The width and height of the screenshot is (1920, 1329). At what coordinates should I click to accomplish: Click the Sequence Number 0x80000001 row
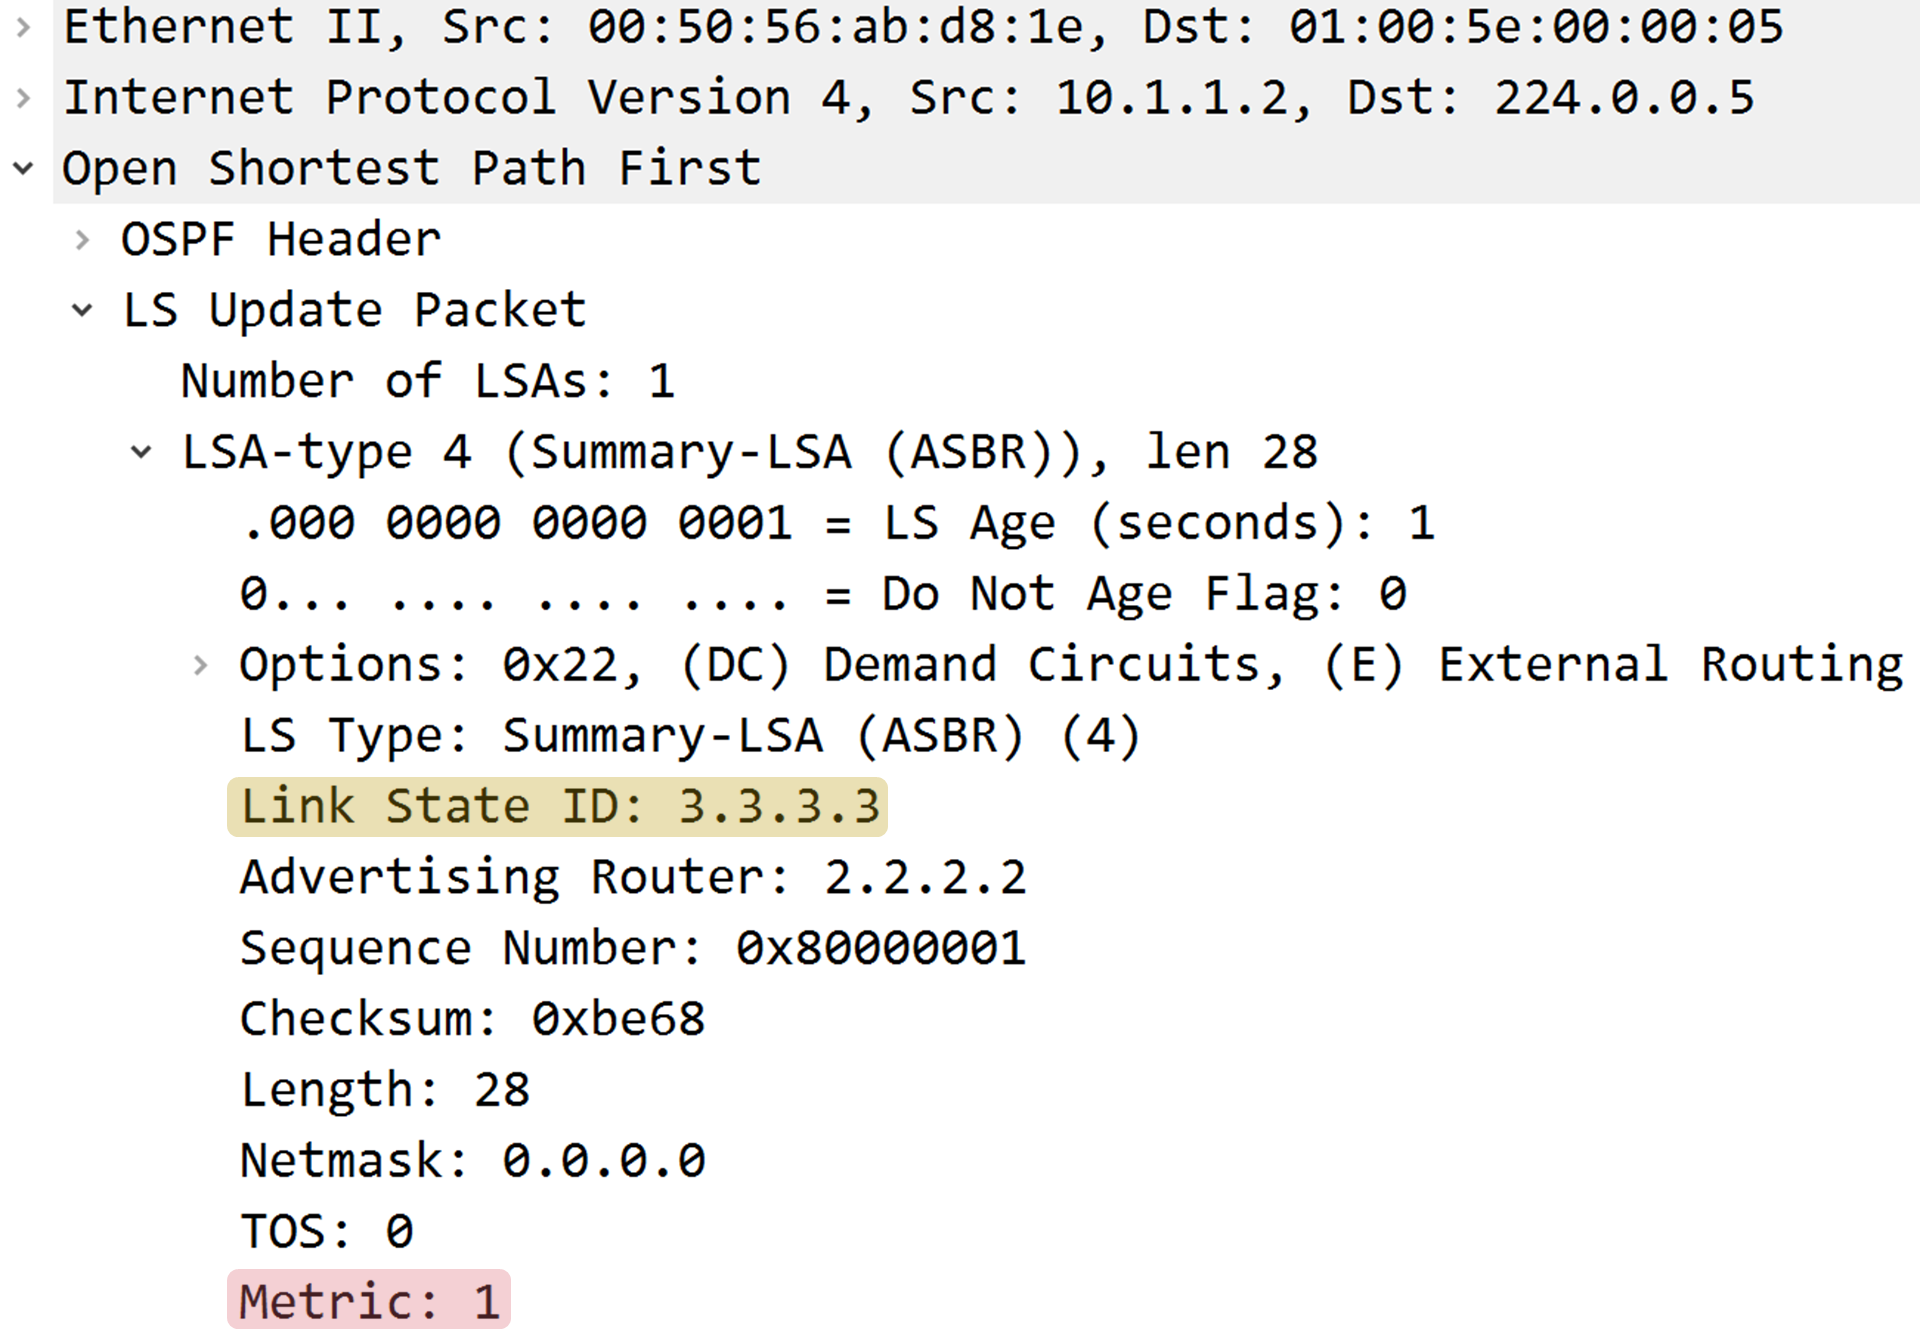tap(633, 948)
